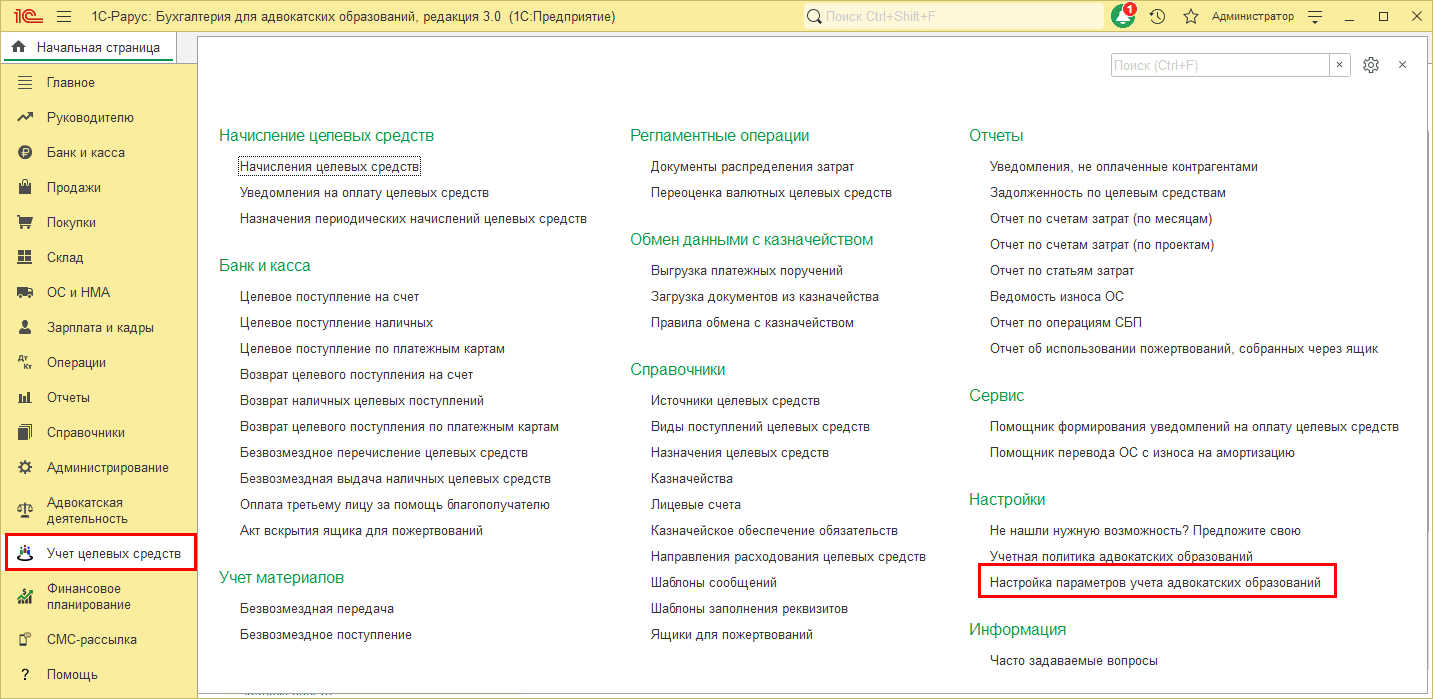Open the service settings dropdown in the title bar
The height and width of the screenshot is (699, 1433).
1315,17
